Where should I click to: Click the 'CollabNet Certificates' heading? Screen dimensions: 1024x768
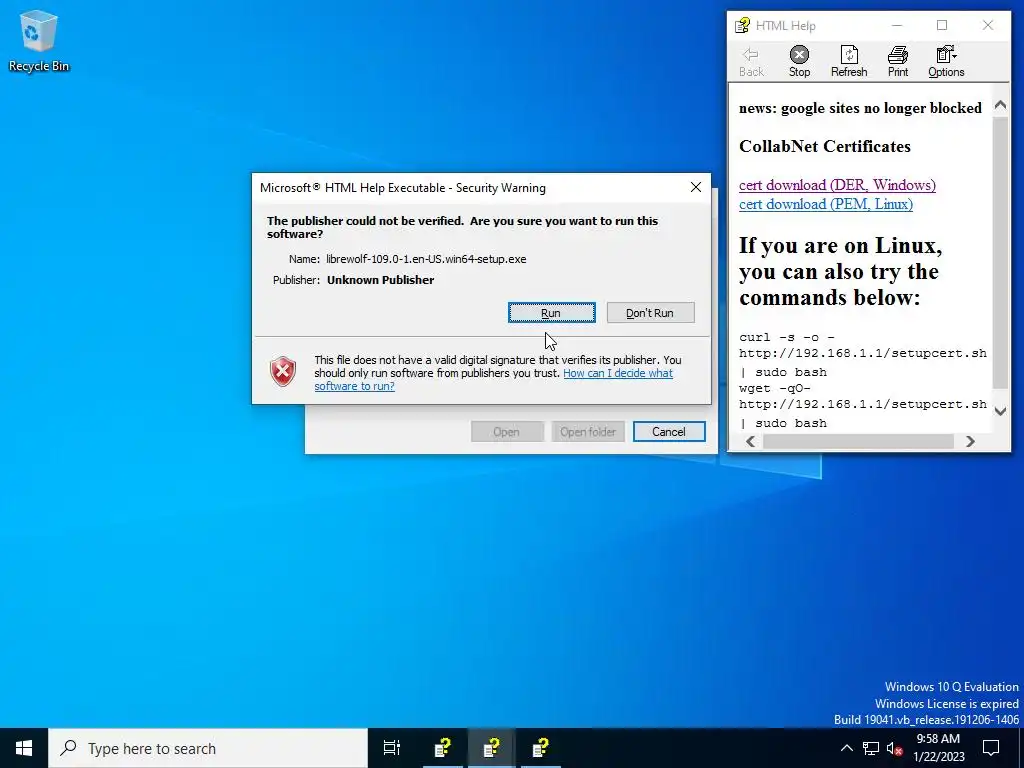click(x=825, y=146)
